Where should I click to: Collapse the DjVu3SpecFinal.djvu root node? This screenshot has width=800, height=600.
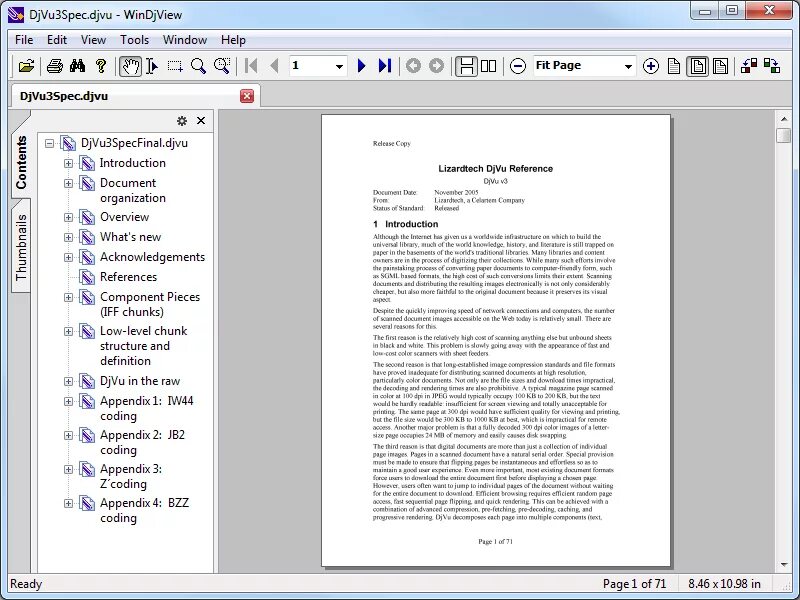[x=49, y=143]
